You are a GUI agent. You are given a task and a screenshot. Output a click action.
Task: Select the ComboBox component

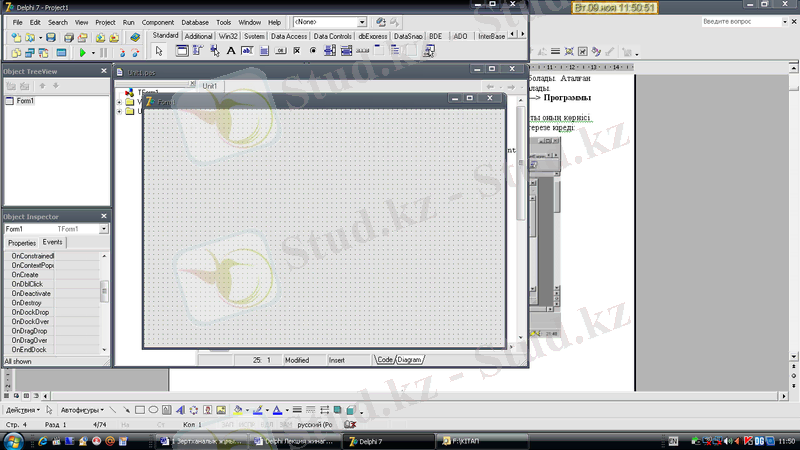(x=346, y=51)
